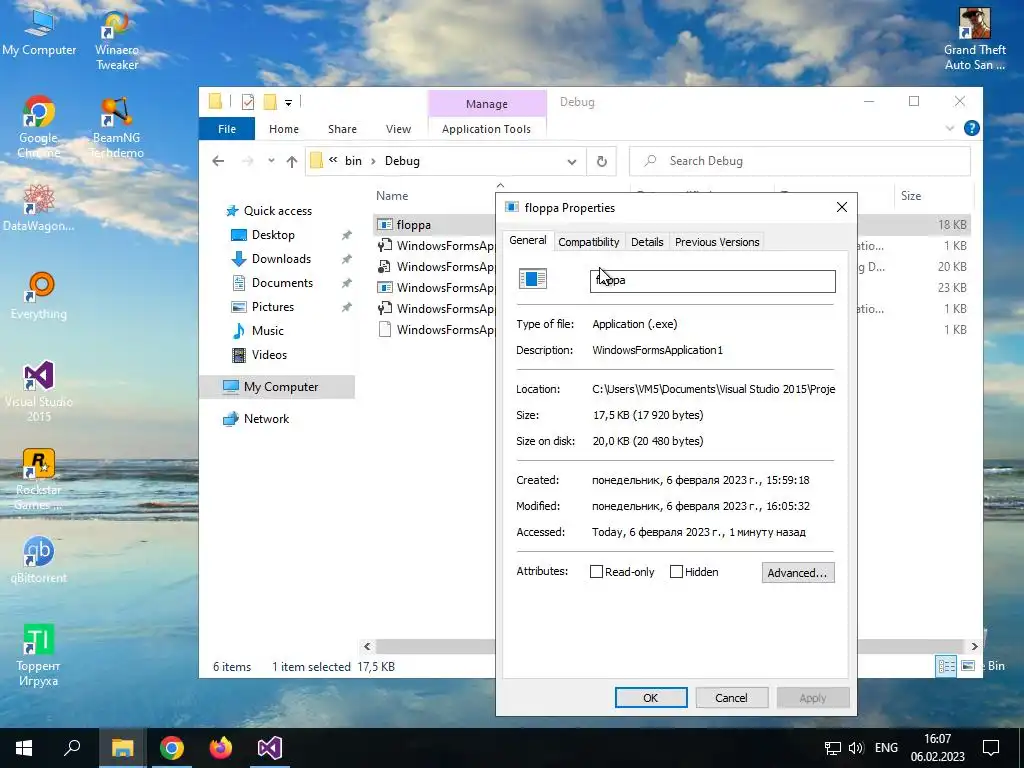The height and width of the screenshot is (768, 1024).
Task: Open Firefox from the taskbar
Action: (221, 748)
